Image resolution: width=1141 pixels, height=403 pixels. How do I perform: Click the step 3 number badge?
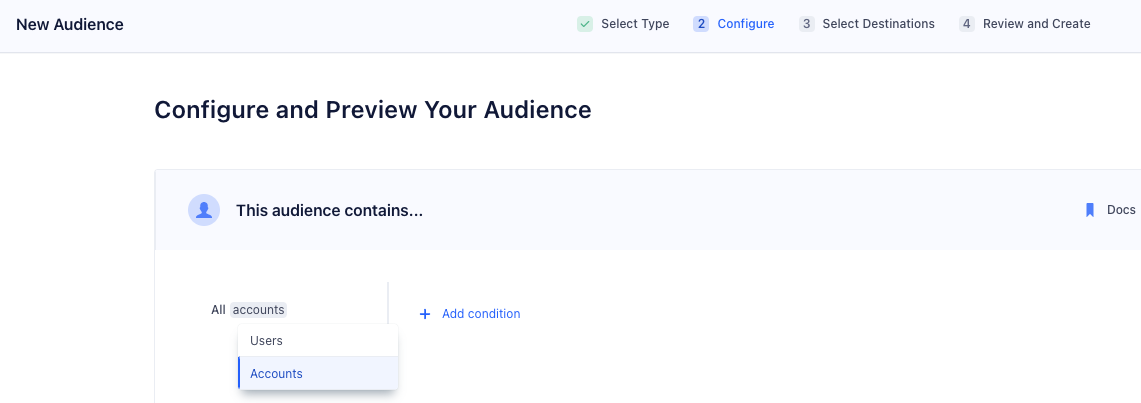[806, 24]
